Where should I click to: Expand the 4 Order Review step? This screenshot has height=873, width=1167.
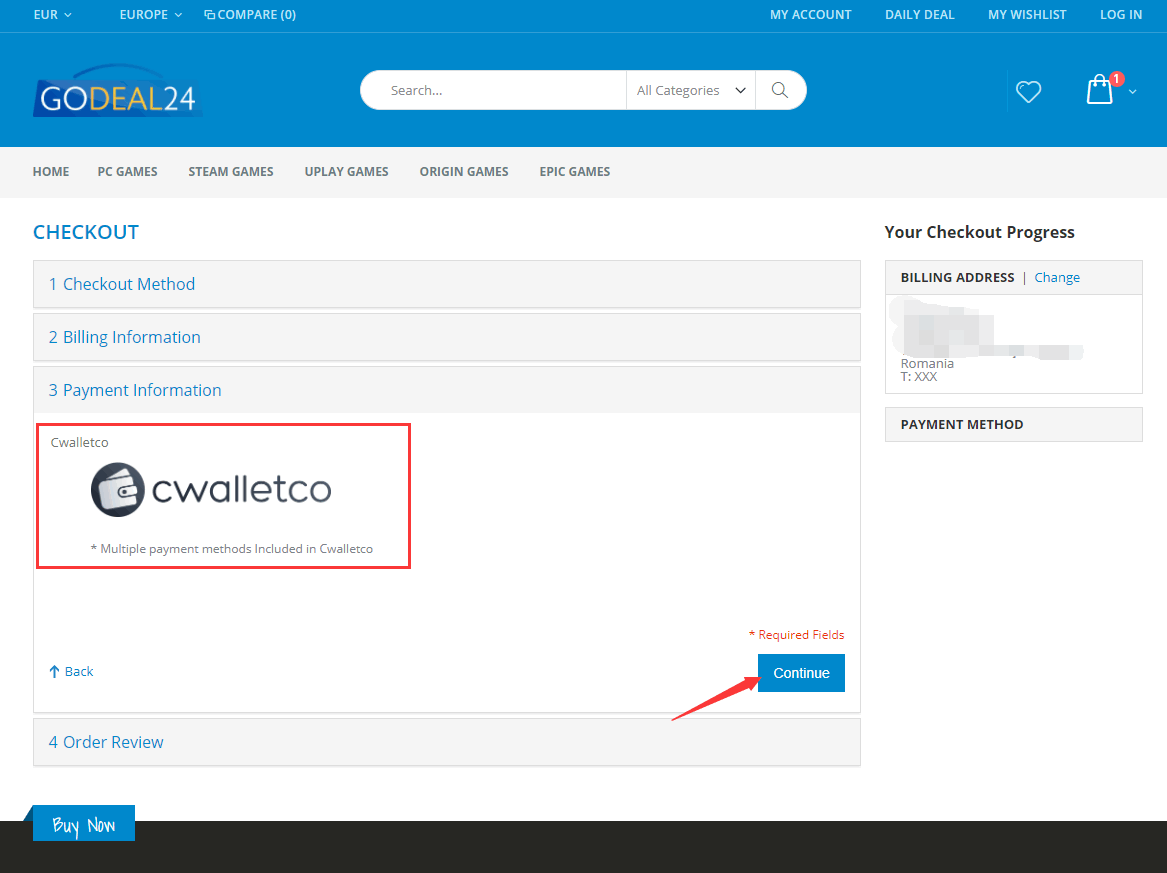[447, 742]
